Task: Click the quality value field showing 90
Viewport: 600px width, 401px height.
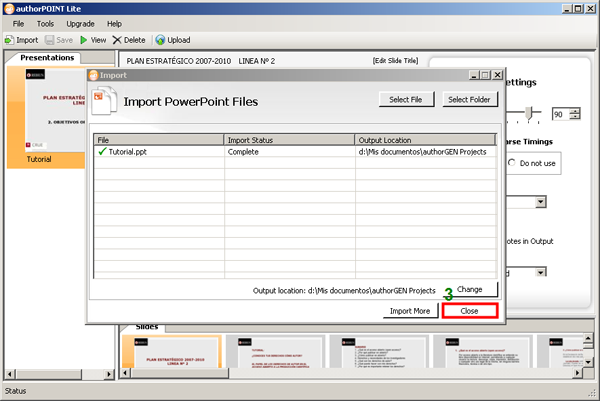Action: pyautogui.click(x=561, y=114)
